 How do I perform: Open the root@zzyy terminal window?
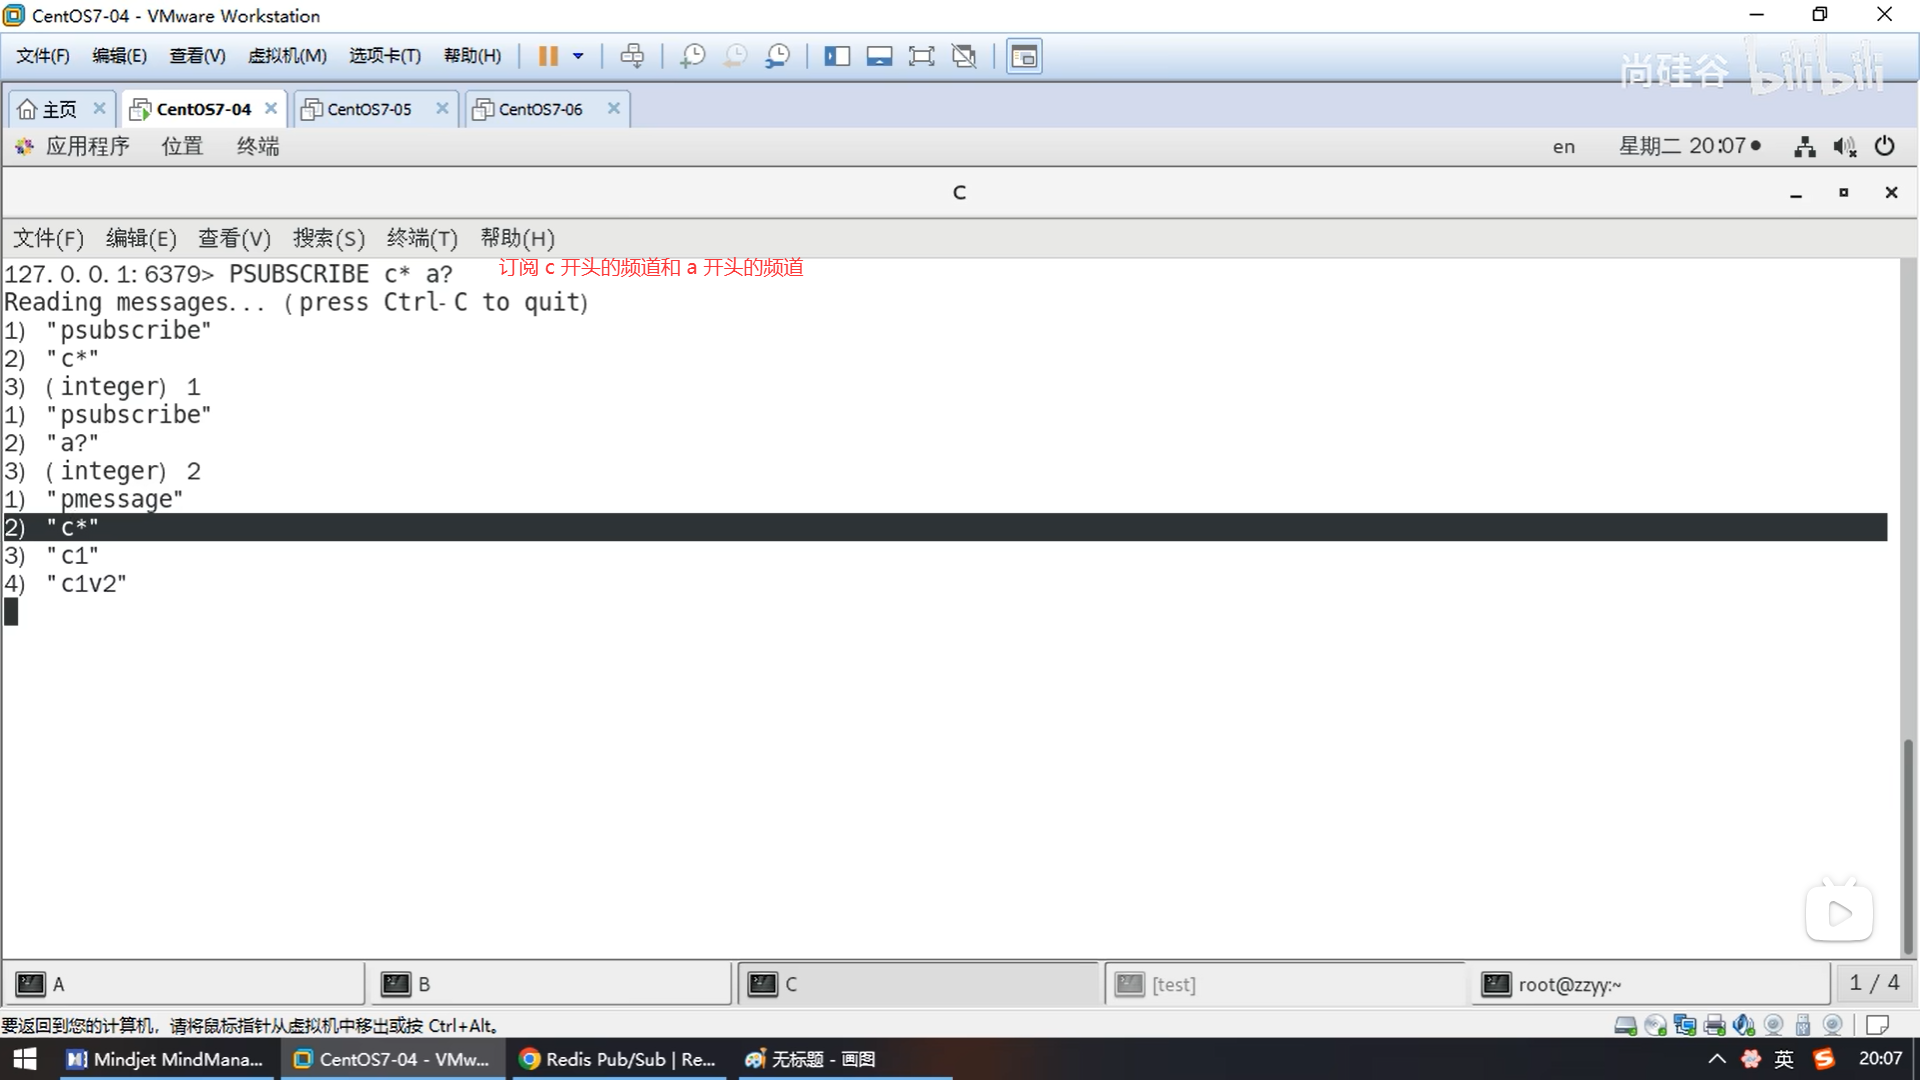pos(1650,984)
